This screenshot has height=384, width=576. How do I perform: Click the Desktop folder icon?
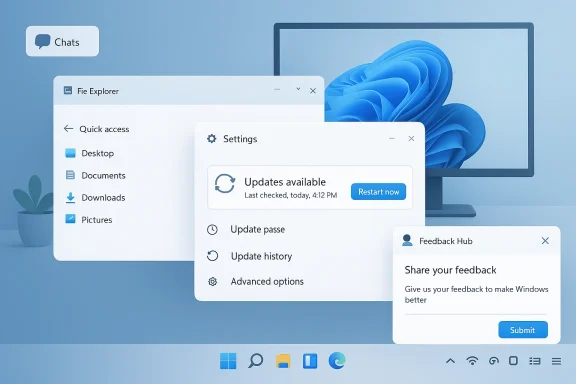[70, 153]
